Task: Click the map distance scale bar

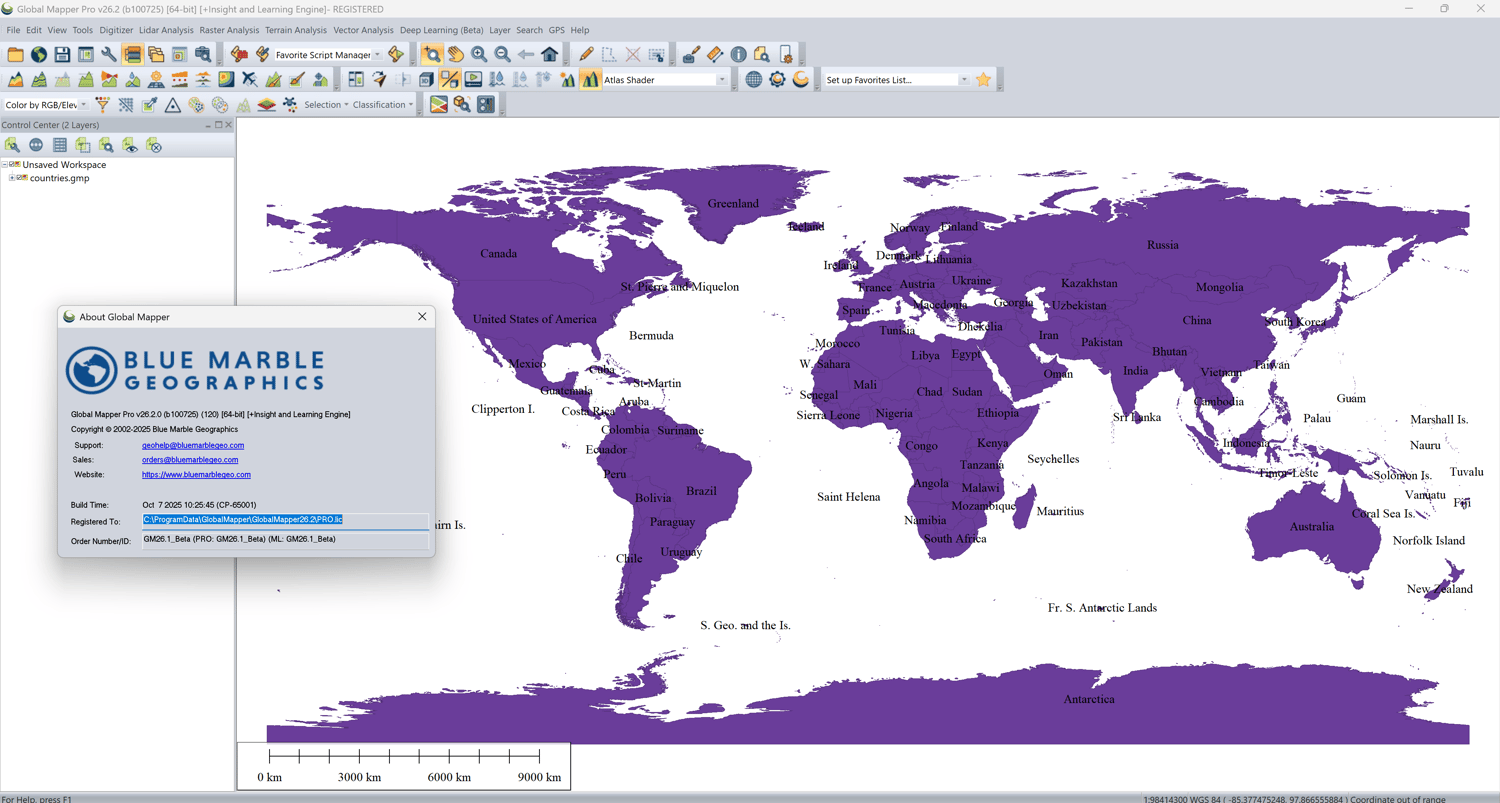Action: [x=404, y=766]
